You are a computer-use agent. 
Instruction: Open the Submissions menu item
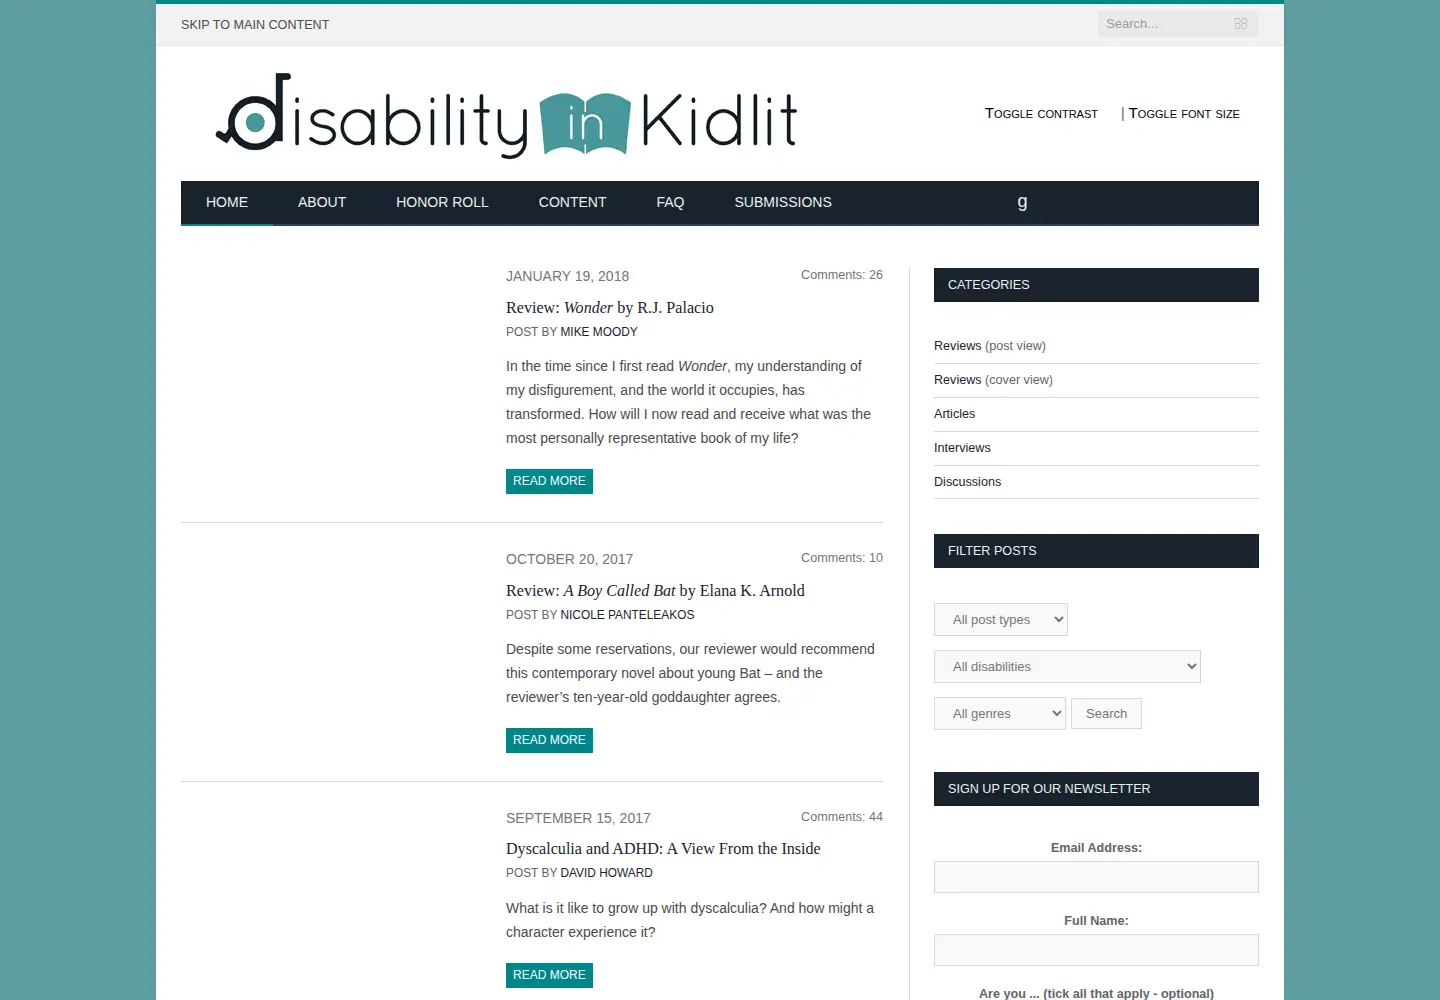tap(783, 202)
